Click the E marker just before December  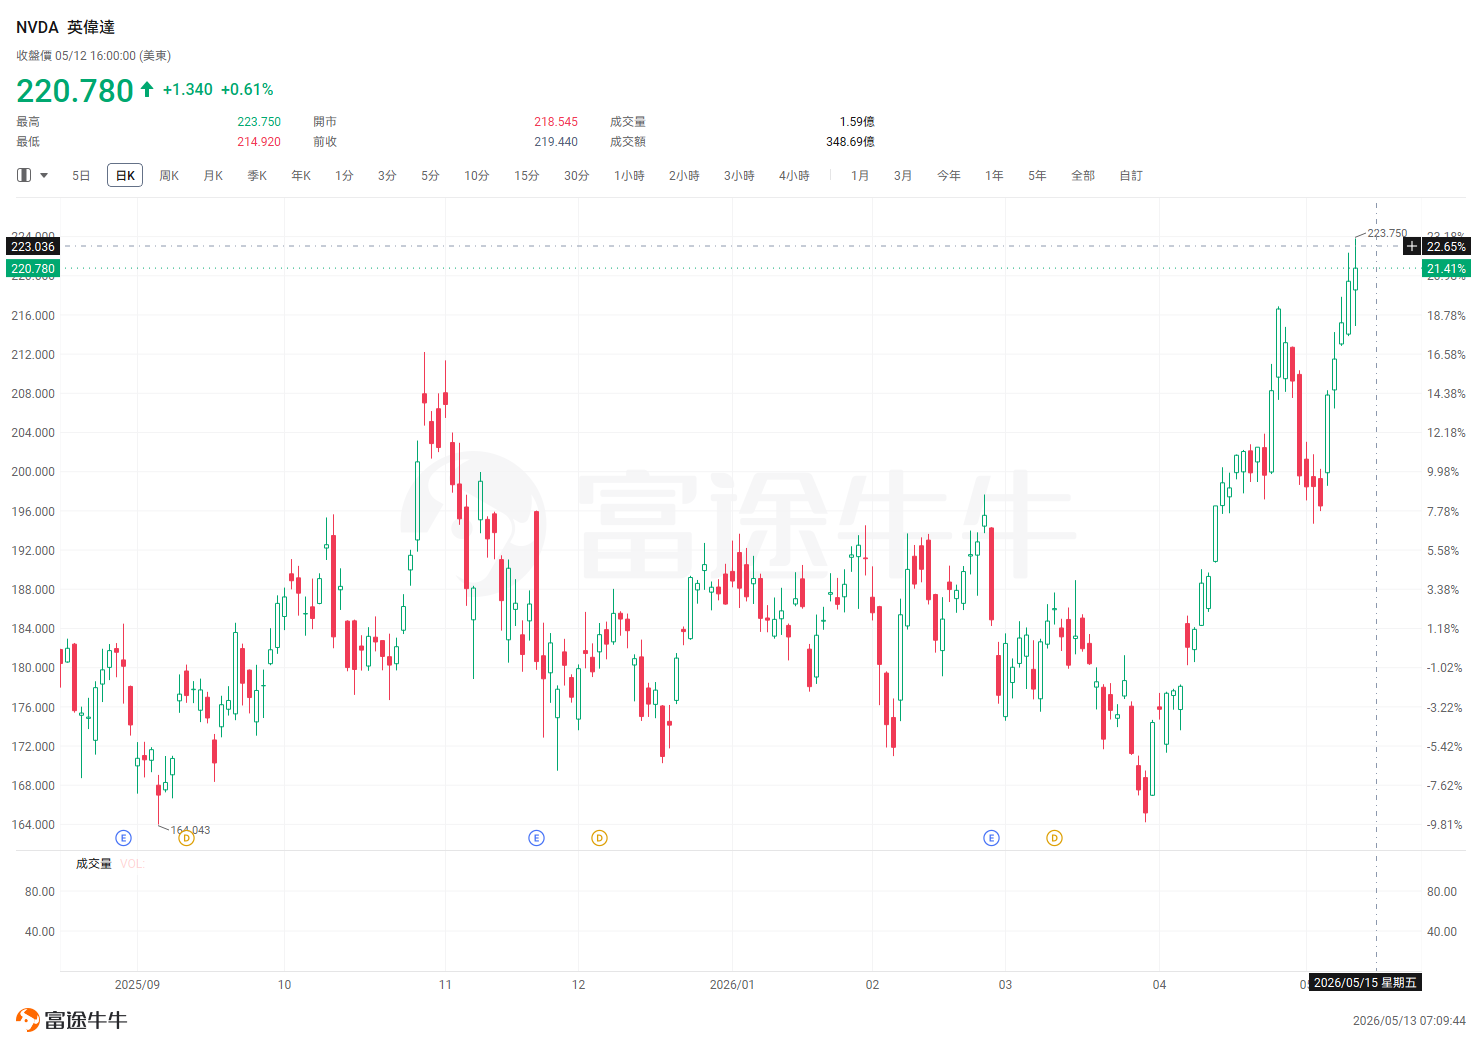pos(536,838)
